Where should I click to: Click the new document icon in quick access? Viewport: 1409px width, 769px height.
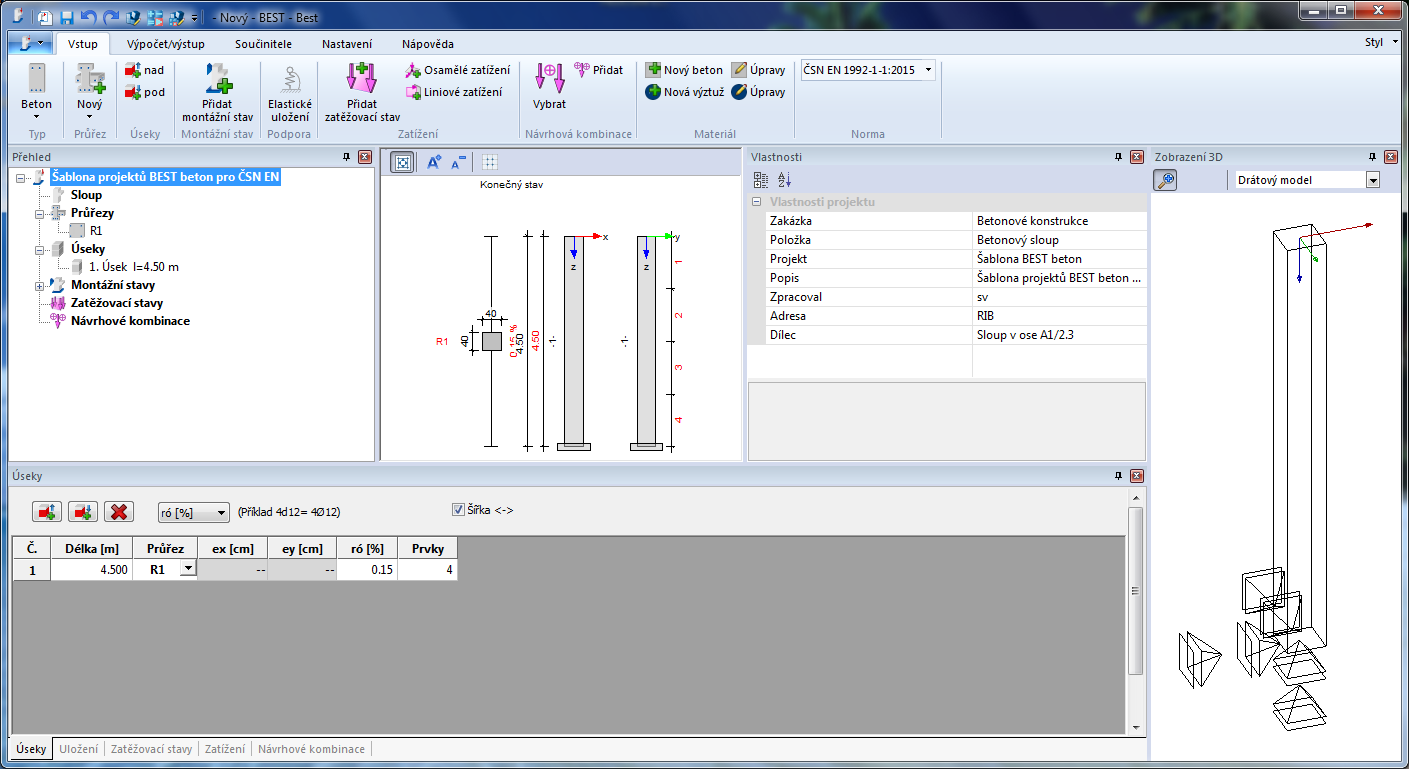coord(46,17)
